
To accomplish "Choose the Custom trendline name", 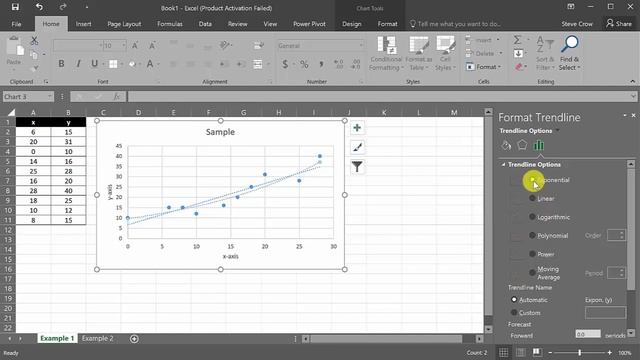I will tap(514, 313).
